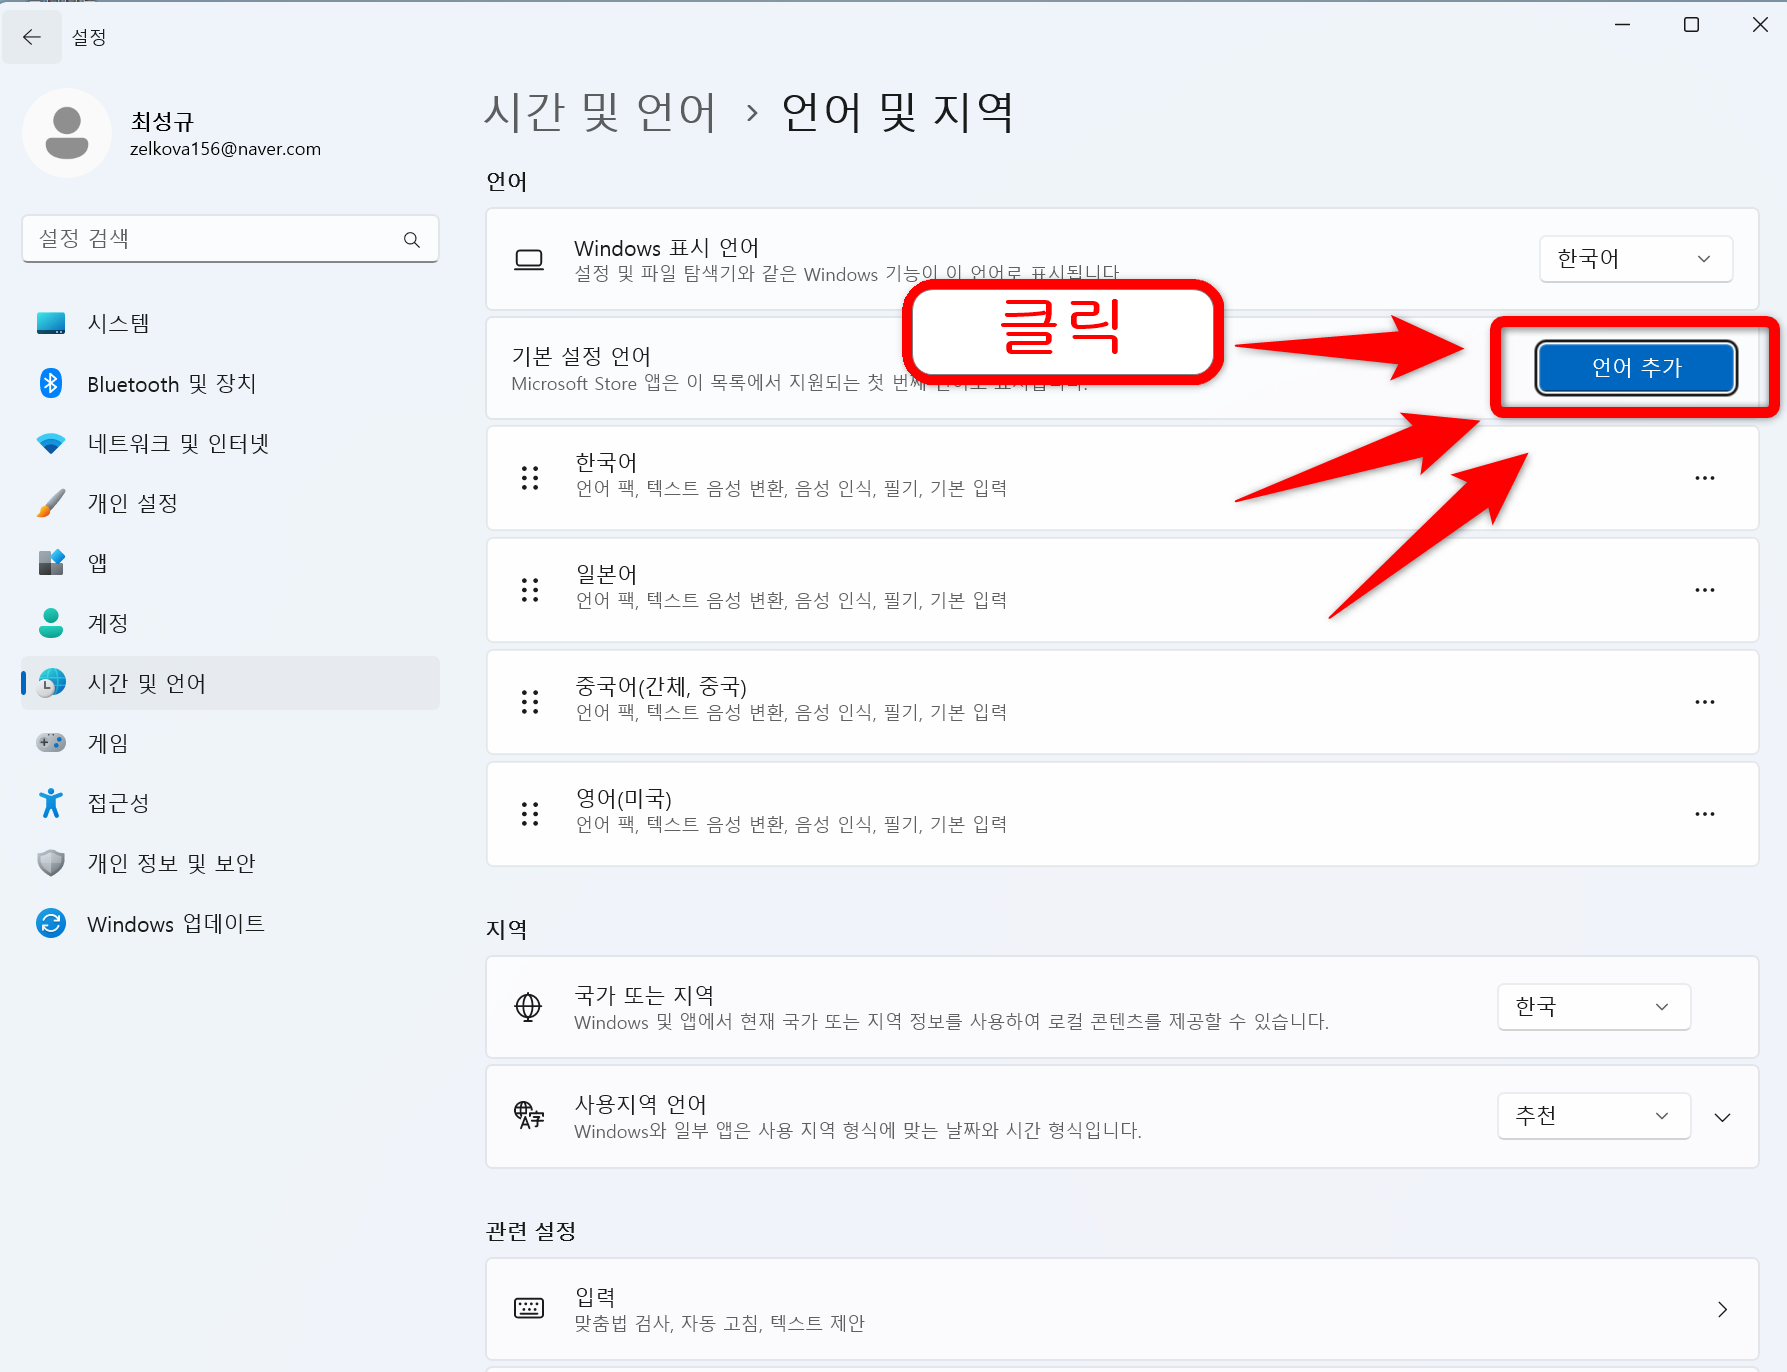The image size is (1787, 1372).
Task: Open 개인 설정 paintbrush icon
Action: coord(51,503)
